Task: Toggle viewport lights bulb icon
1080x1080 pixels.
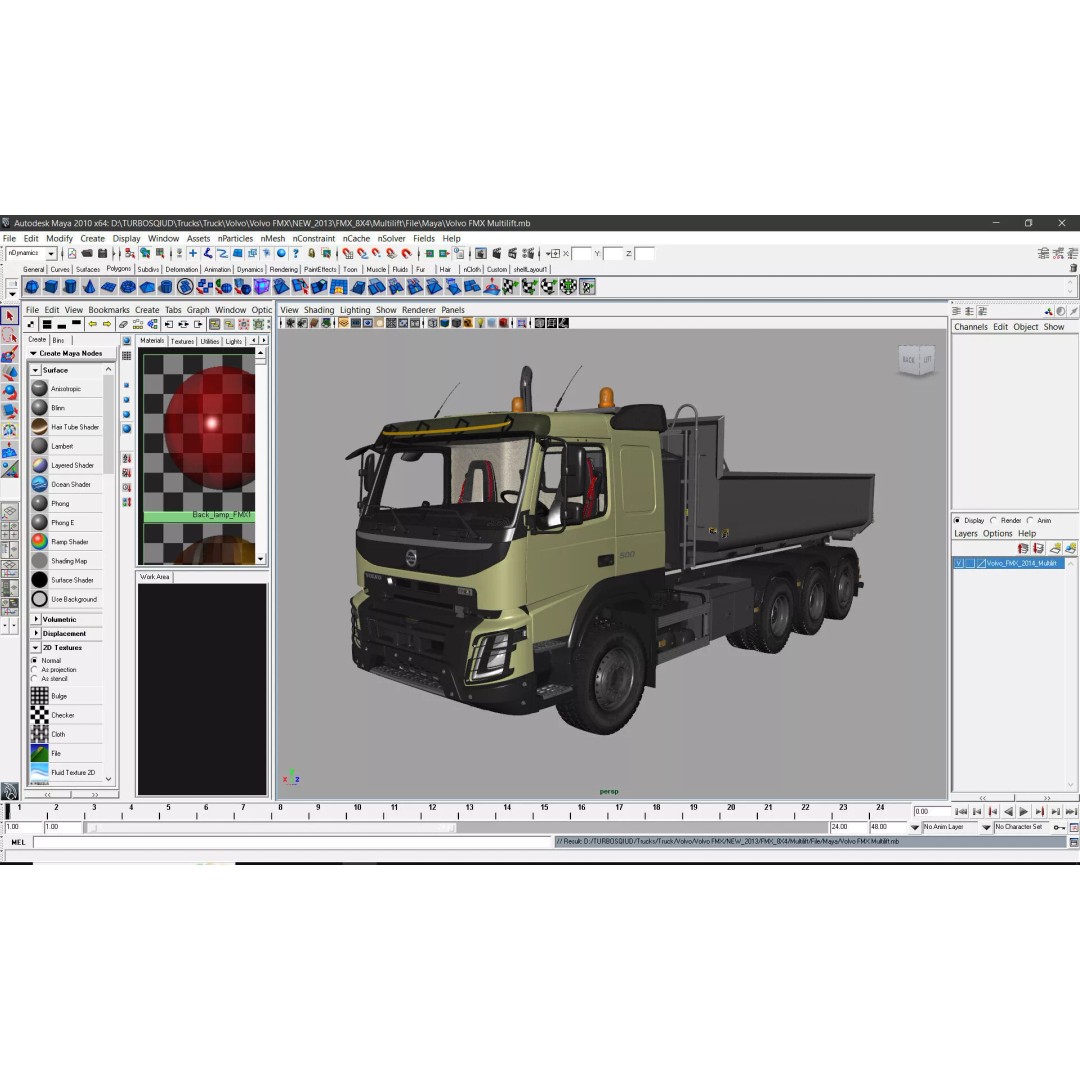Action: [480, 323]
